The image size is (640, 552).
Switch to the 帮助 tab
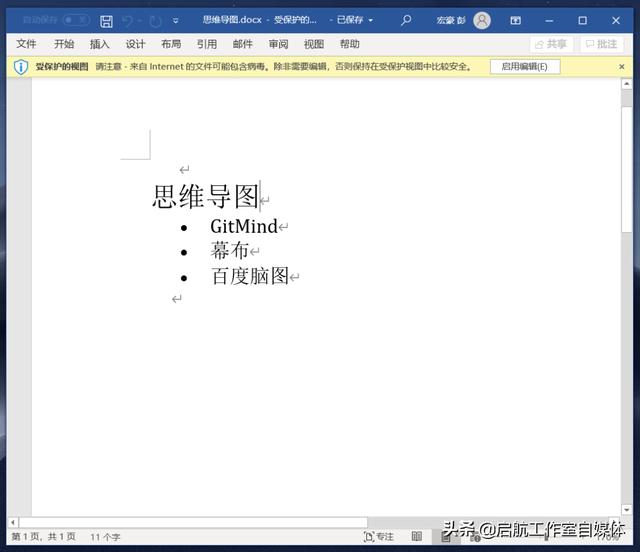(x=350, y=44)
